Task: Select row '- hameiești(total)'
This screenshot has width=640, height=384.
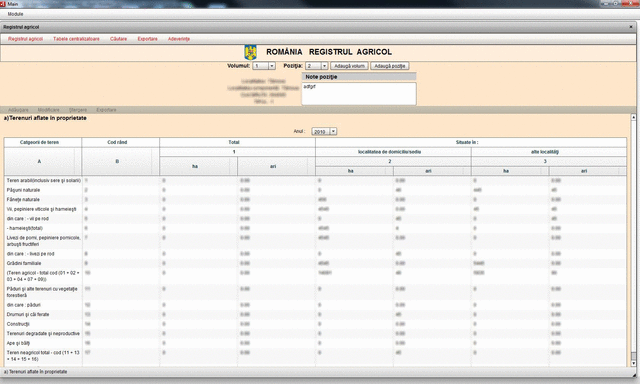Action: (x=315, y=228)
